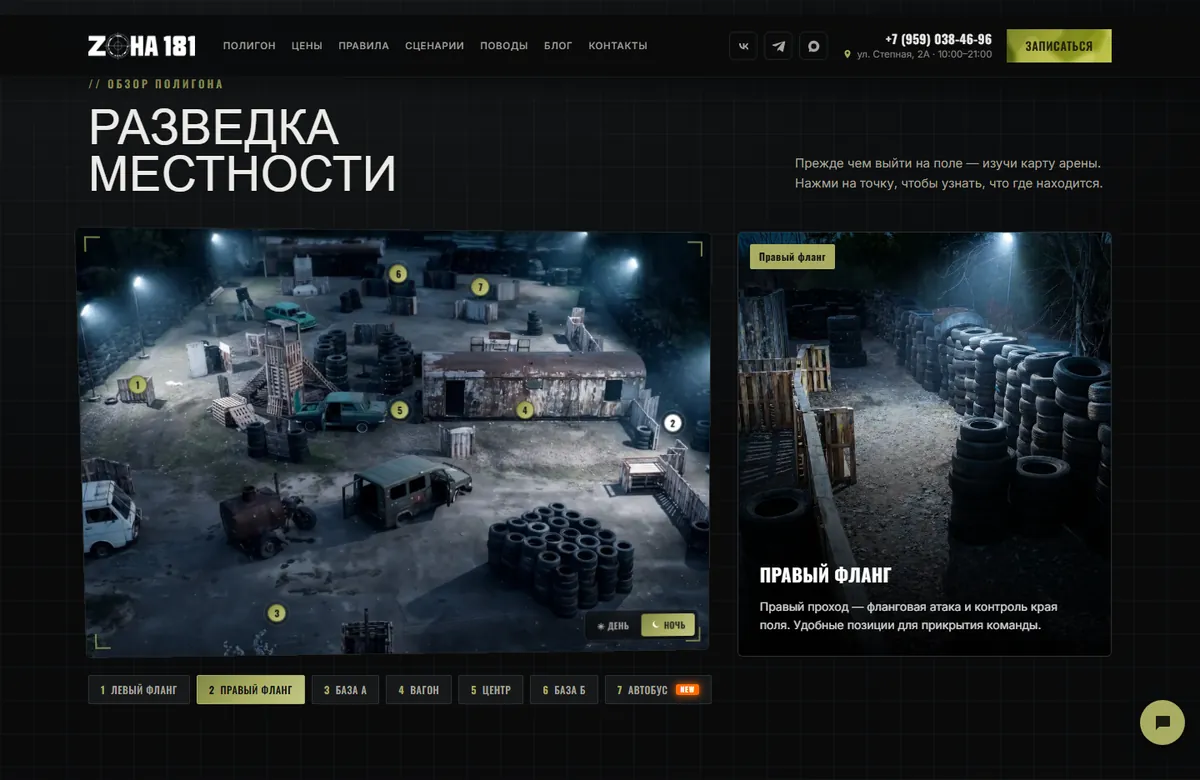This screenshot has height=780, width=1200.
Task: Select map marker 2 on the arena
Action: coord(673,423)
